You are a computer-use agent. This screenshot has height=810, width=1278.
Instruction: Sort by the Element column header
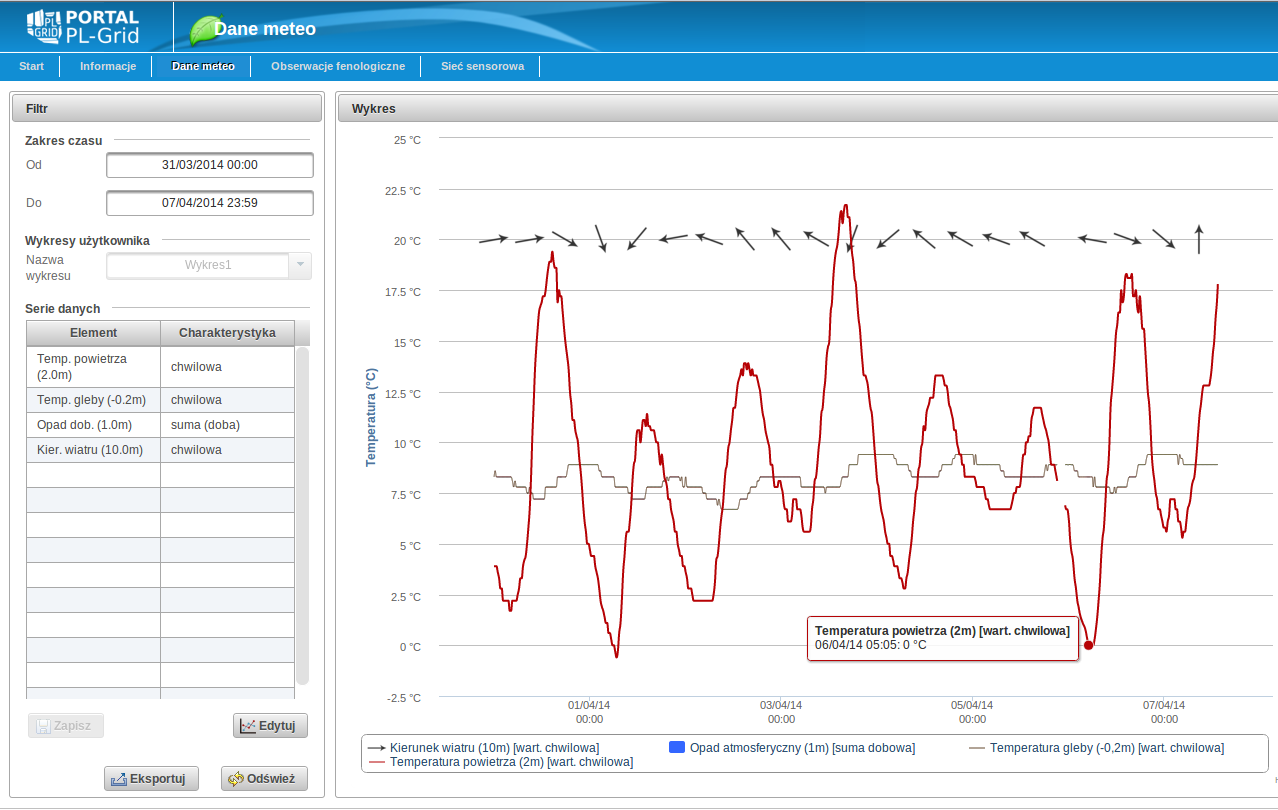93,333
